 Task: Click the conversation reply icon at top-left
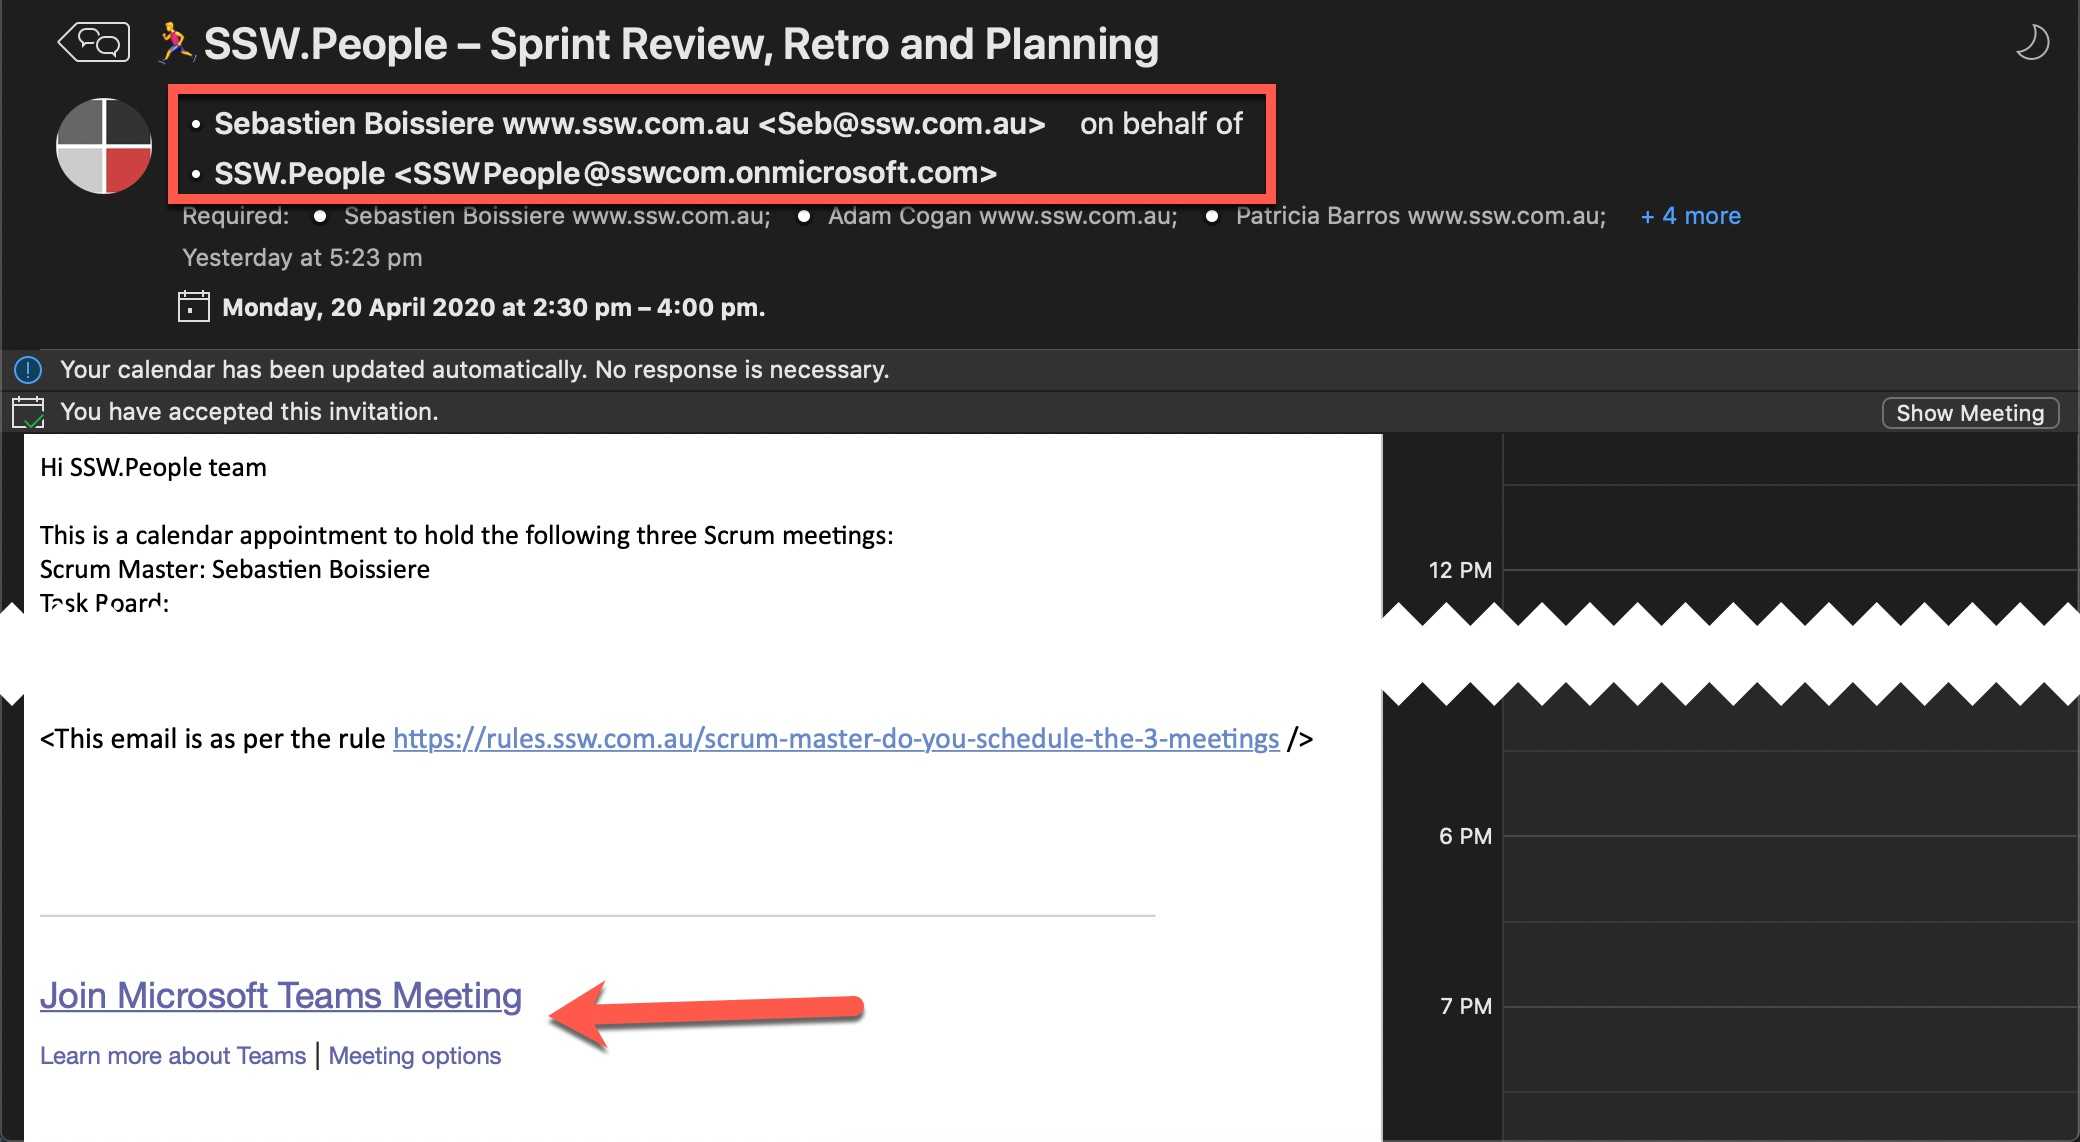coord(94,43)
